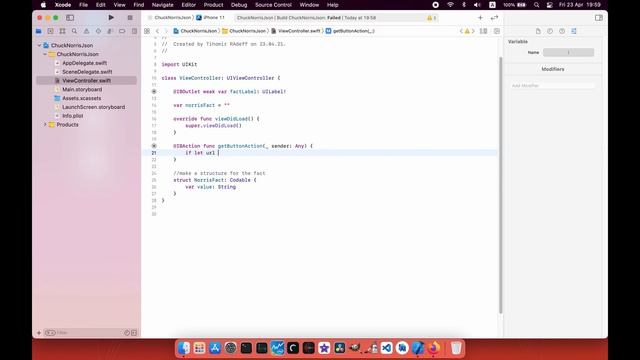The image size is (640, 360).
Task: Open the Symbol navigator
Action: [62, 31]
